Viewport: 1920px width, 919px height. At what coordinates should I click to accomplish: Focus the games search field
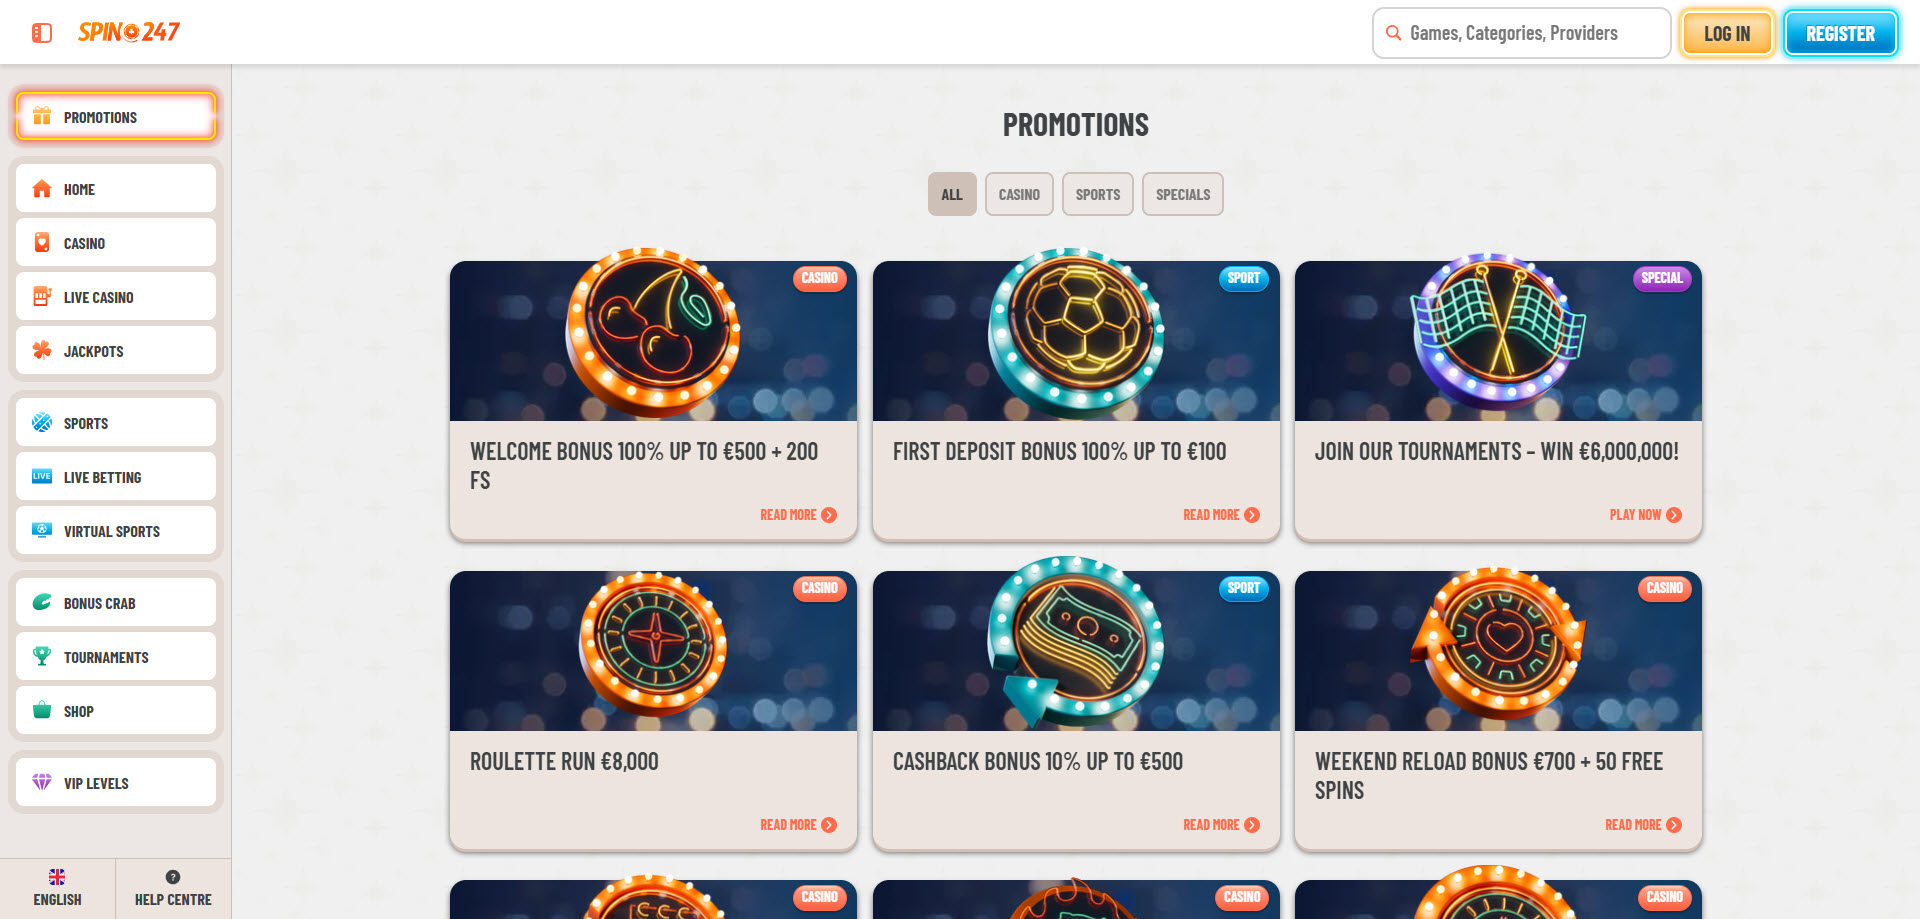1521,33
